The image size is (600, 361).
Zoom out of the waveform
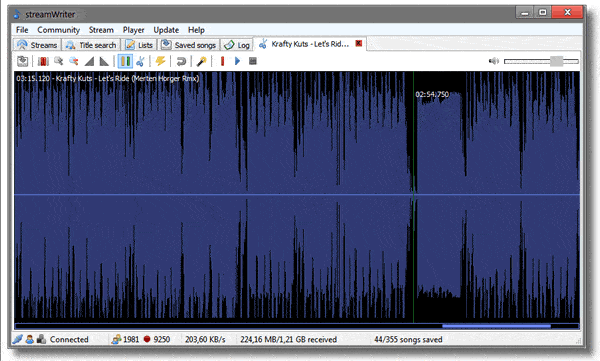click(73, 61)
